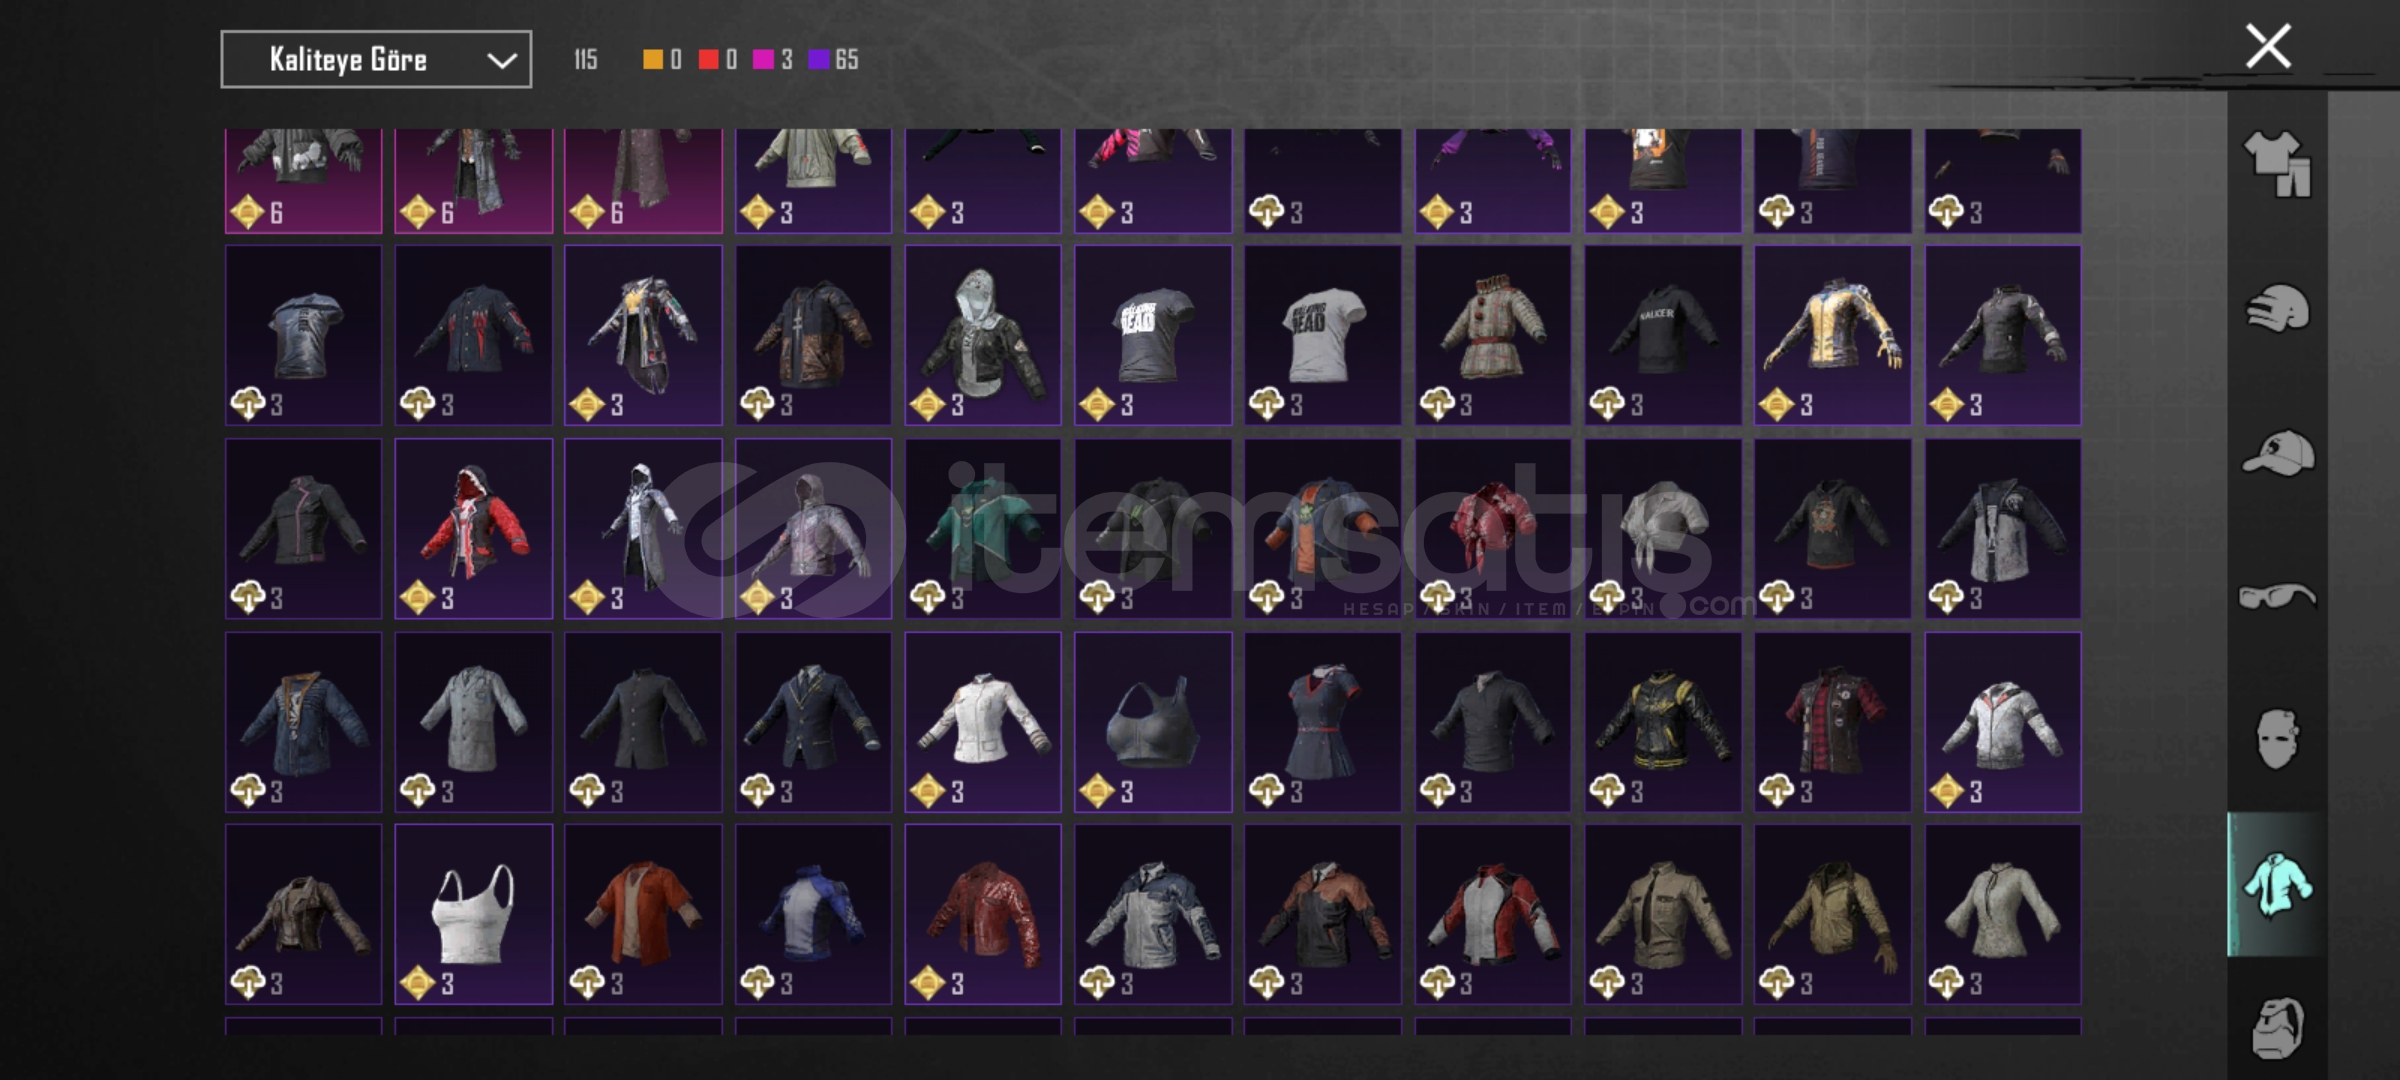Filter by the purple quality swatch
The height and width of the screenshot is (1080, 2400).
[819, 60]
